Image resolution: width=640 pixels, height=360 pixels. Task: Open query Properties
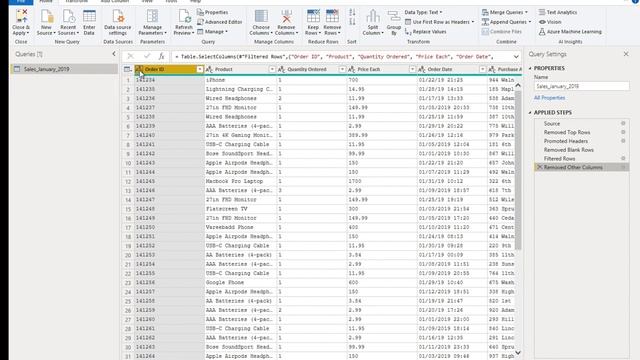213,12
